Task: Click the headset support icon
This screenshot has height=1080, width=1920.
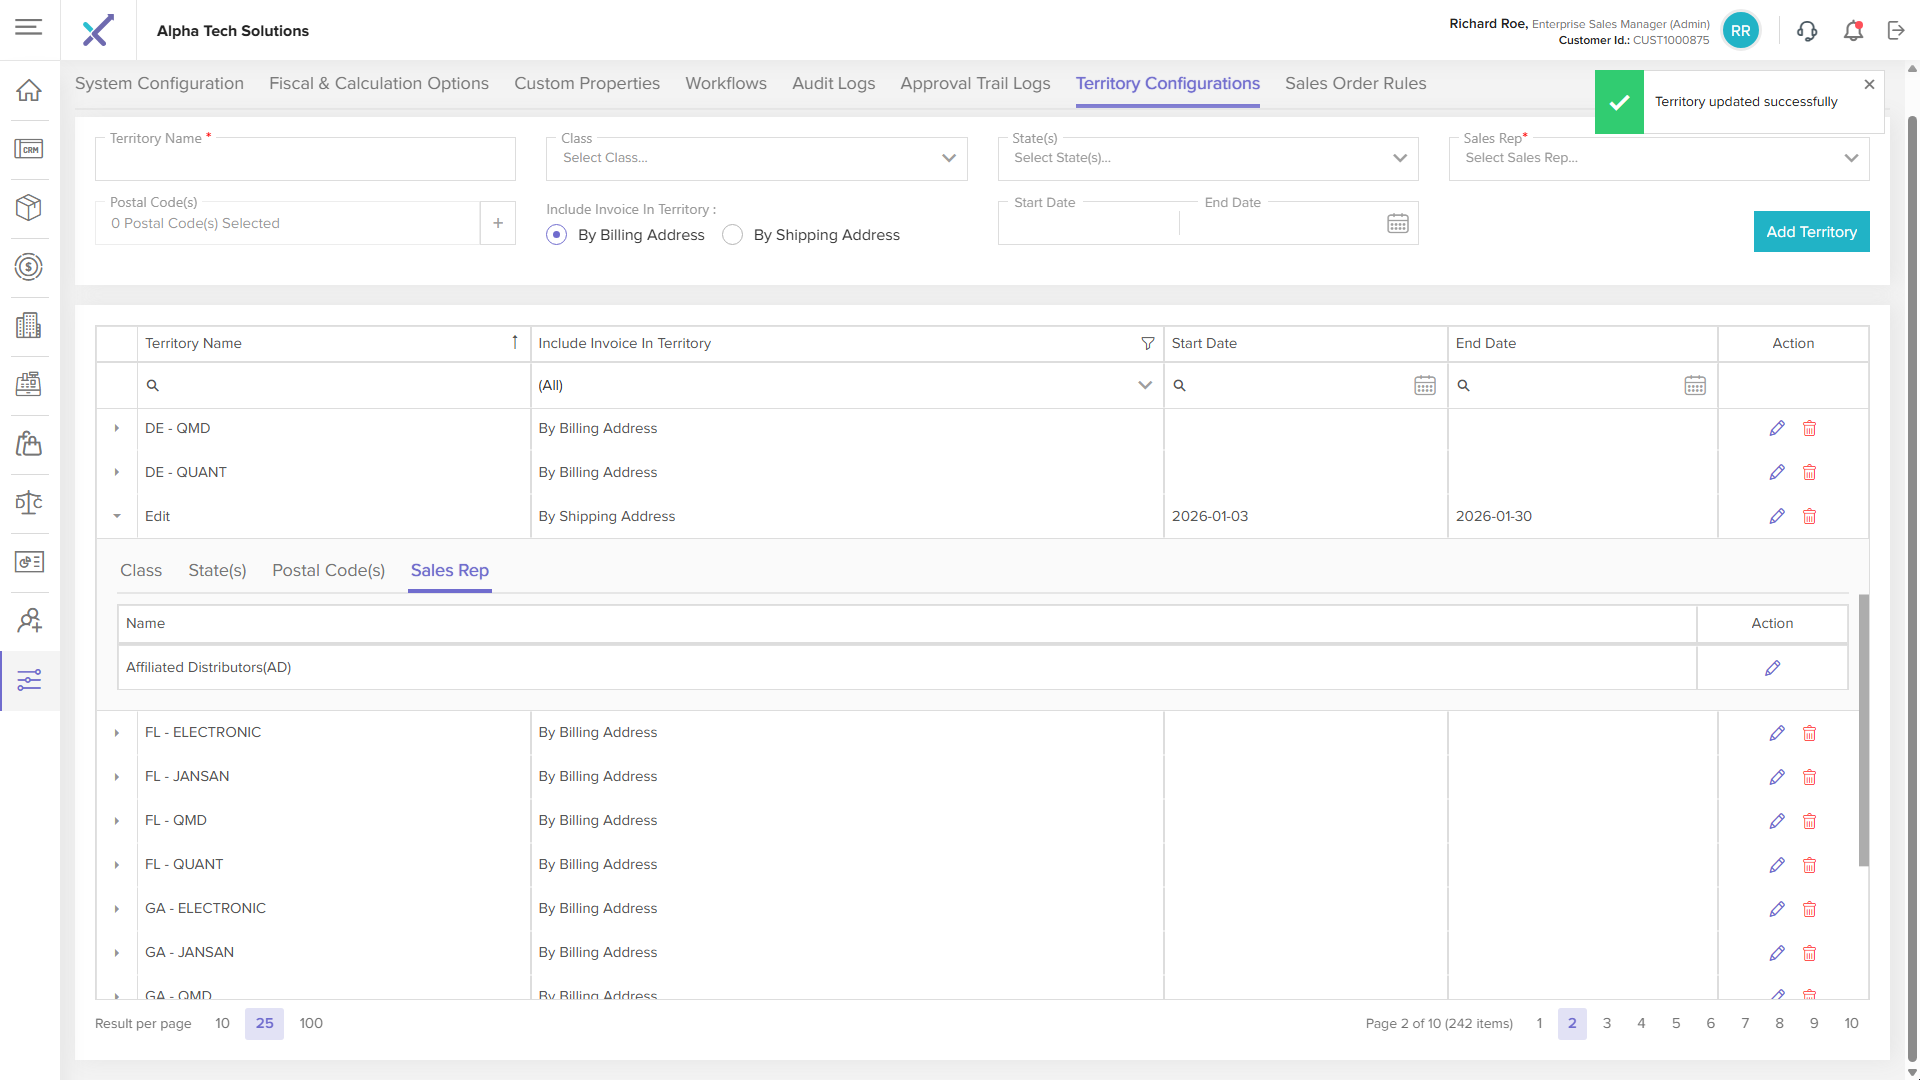Action: click(x=1806, y=31)
